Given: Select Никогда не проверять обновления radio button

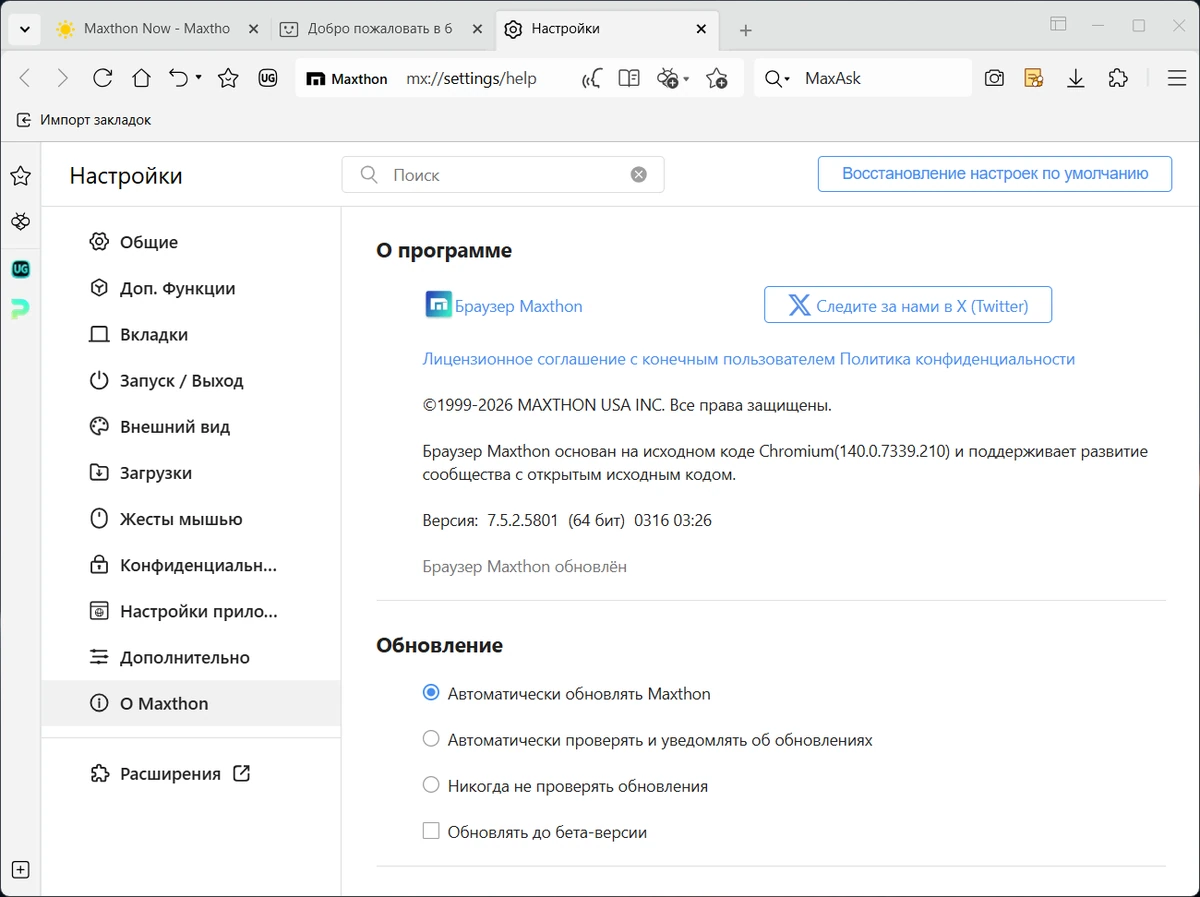Looking at the screenshot, I should [x=431, y=785].
